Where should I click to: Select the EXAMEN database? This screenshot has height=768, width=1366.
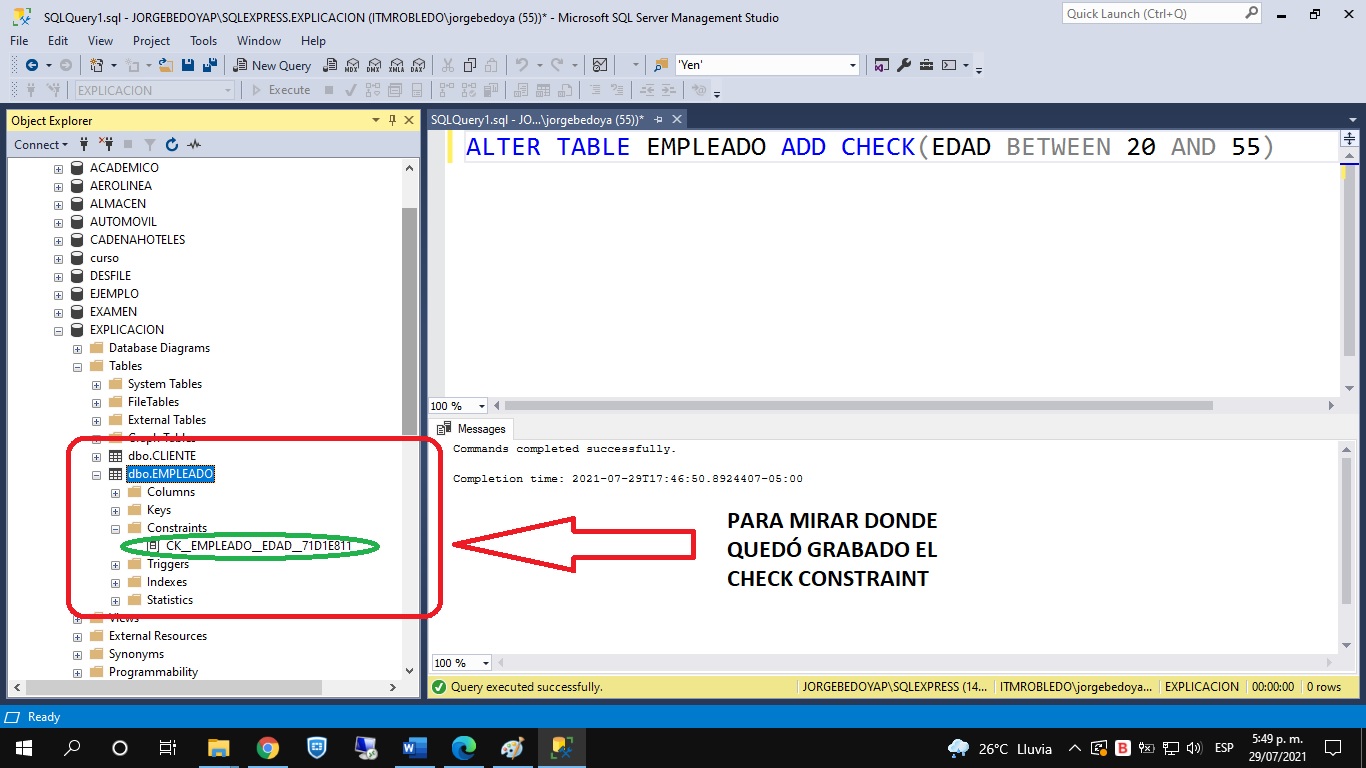point(113,312)
